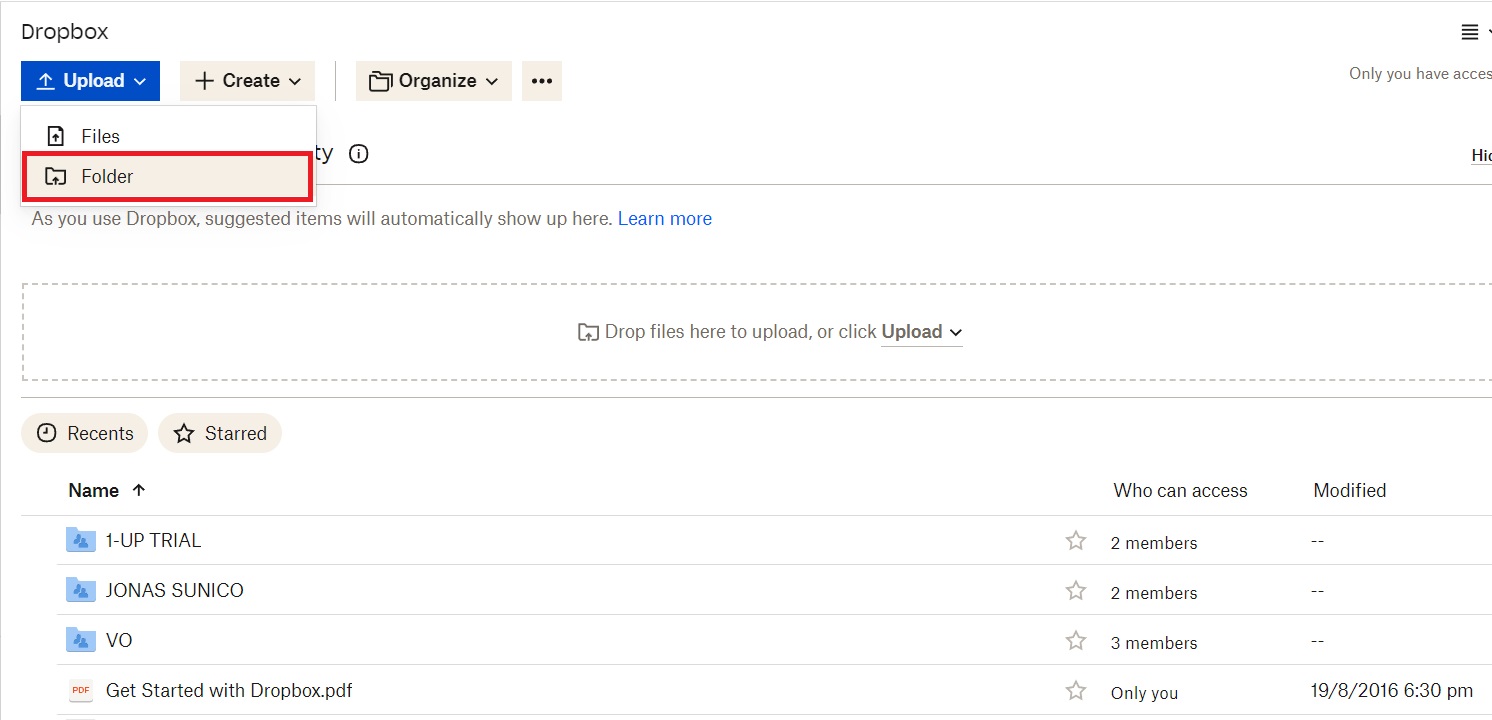The height and width of the screenshot is (720, 1492).
Task: Open Get Started with Dropbox.pdf
Action: coord(229,690)
